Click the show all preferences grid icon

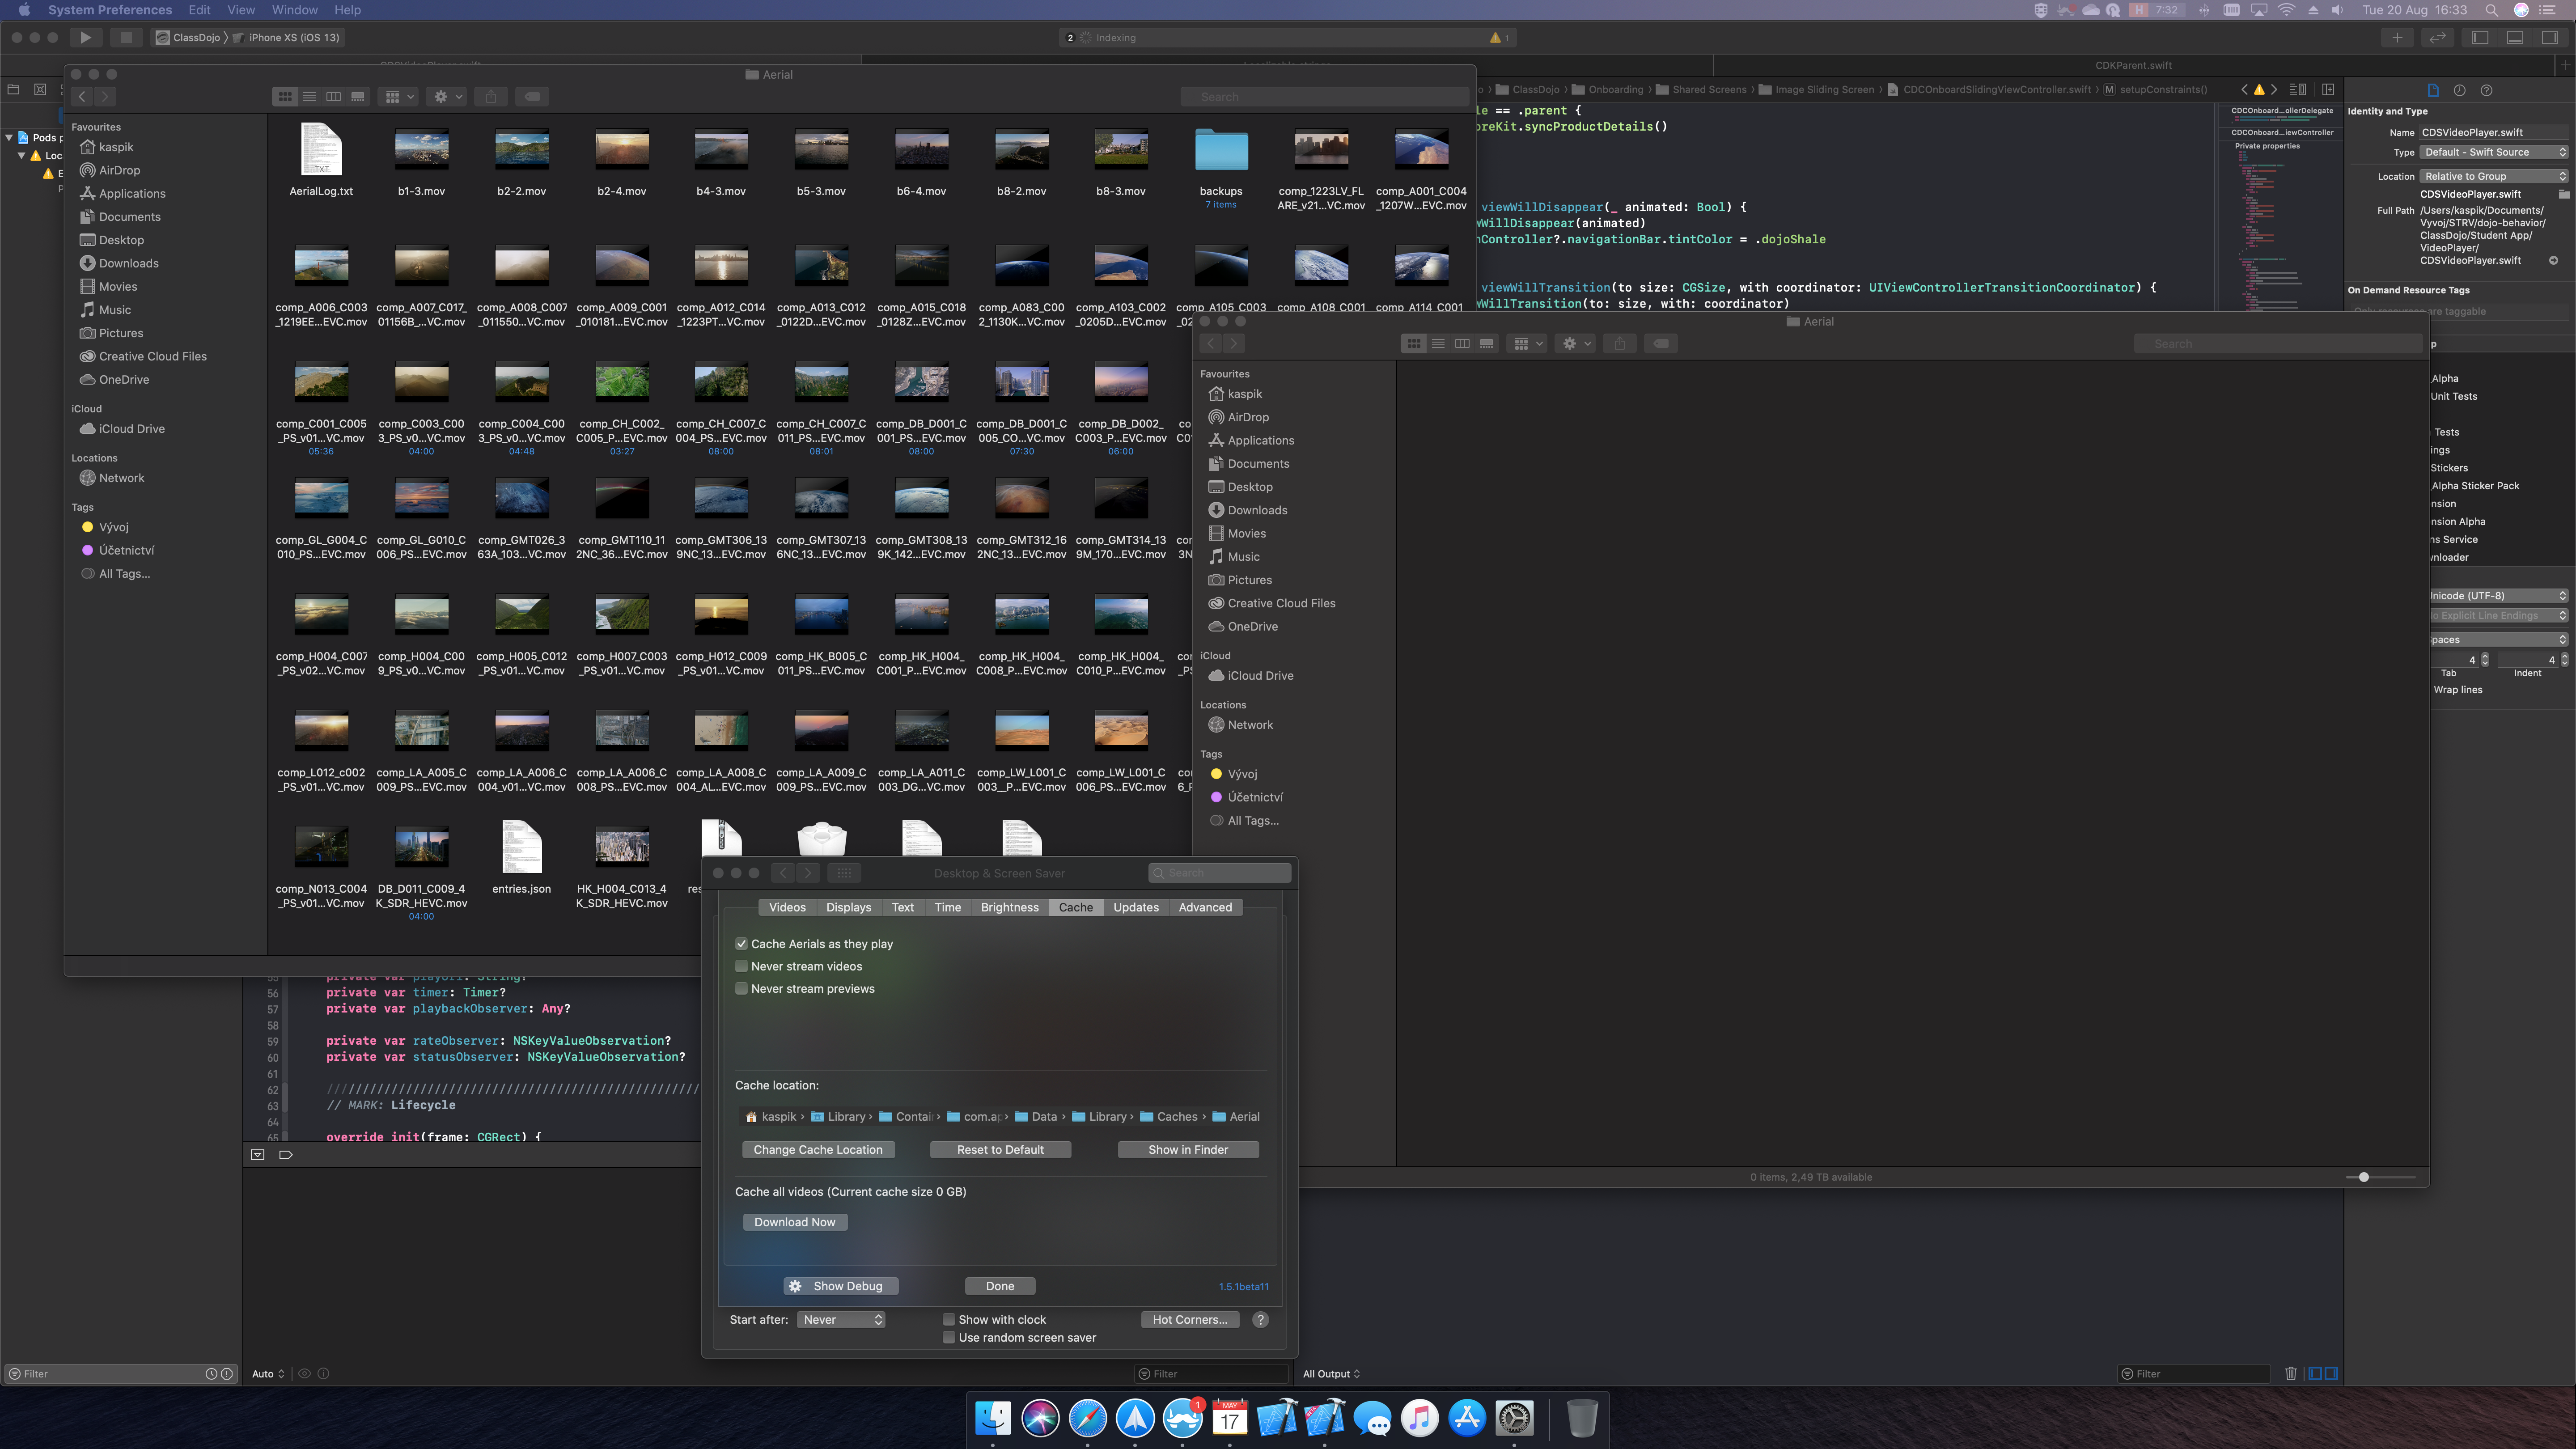844,873
